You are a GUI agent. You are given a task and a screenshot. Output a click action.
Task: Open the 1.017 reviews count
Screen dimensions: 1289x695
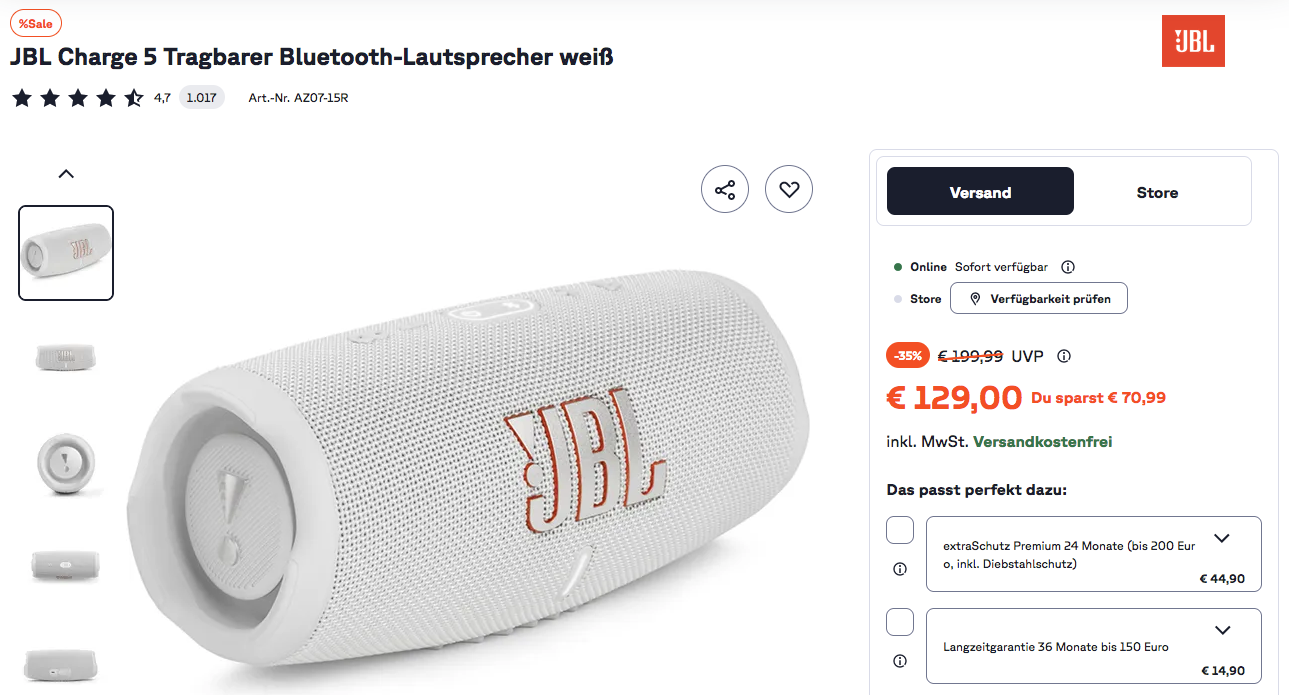(x=202, y=98)
